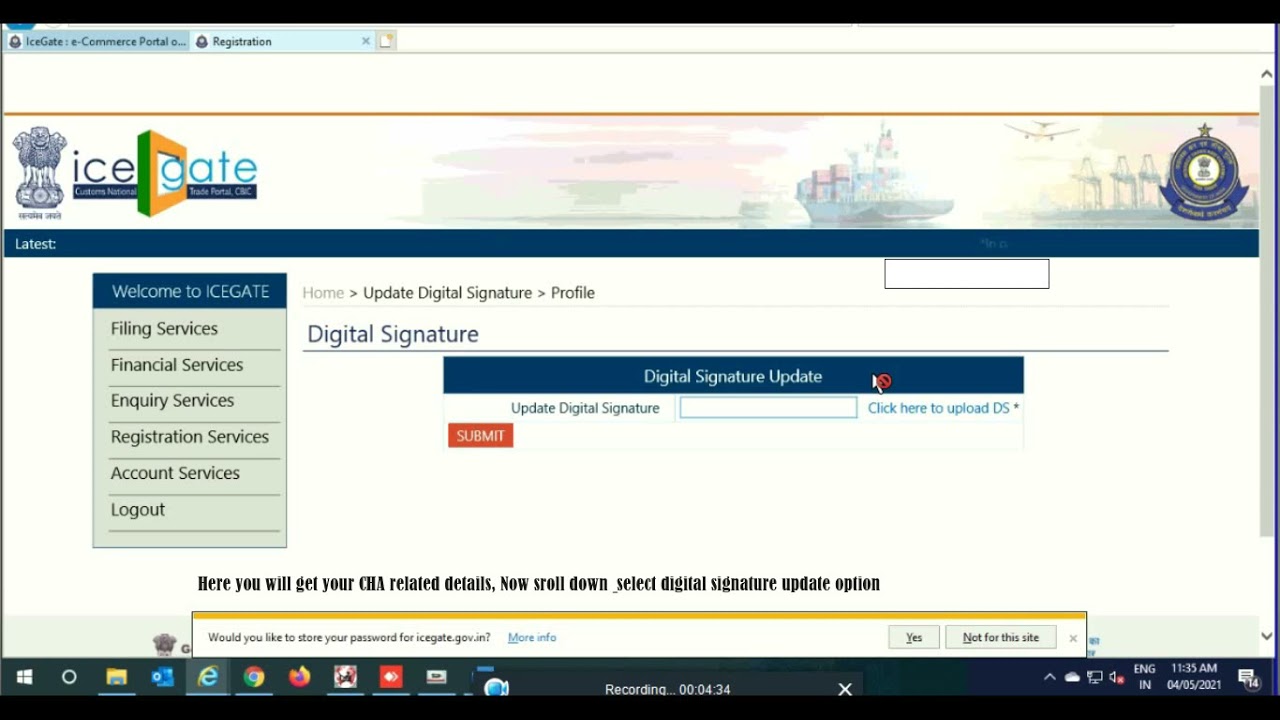Click the Recording 00:04:34 status text
Image resolution: width=1280 pixels, height=720 pixels.
tap(667, 689)
